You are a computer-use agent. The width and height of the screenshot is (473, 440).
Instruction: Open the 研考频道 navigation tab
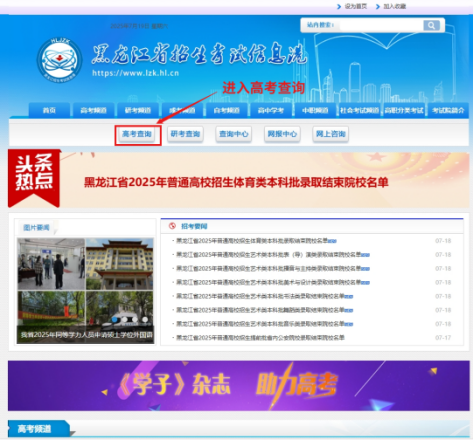[x=138, y=110]
